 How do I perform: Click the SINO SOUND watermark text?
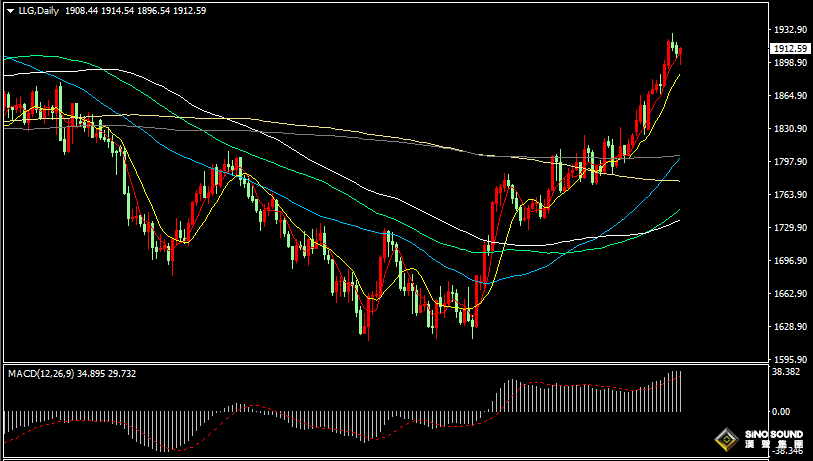pyautogui.click(x=774, y=434)
